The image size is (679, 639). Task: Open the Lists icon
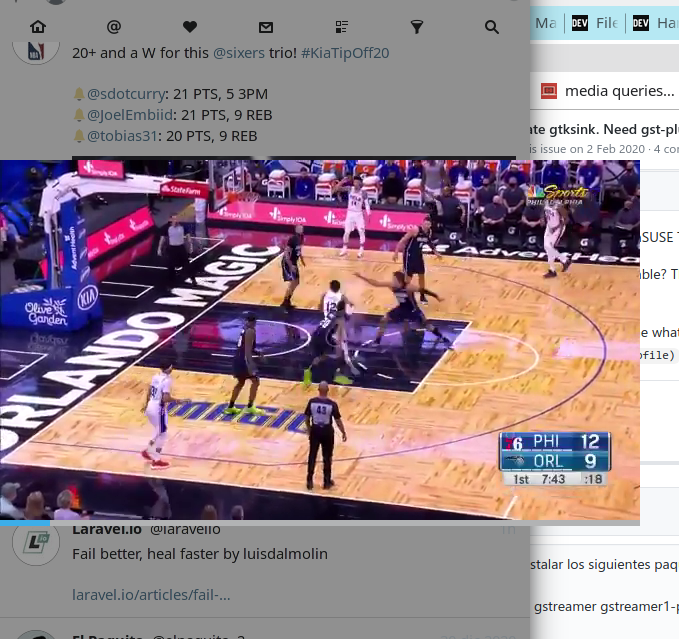point(341,27)
